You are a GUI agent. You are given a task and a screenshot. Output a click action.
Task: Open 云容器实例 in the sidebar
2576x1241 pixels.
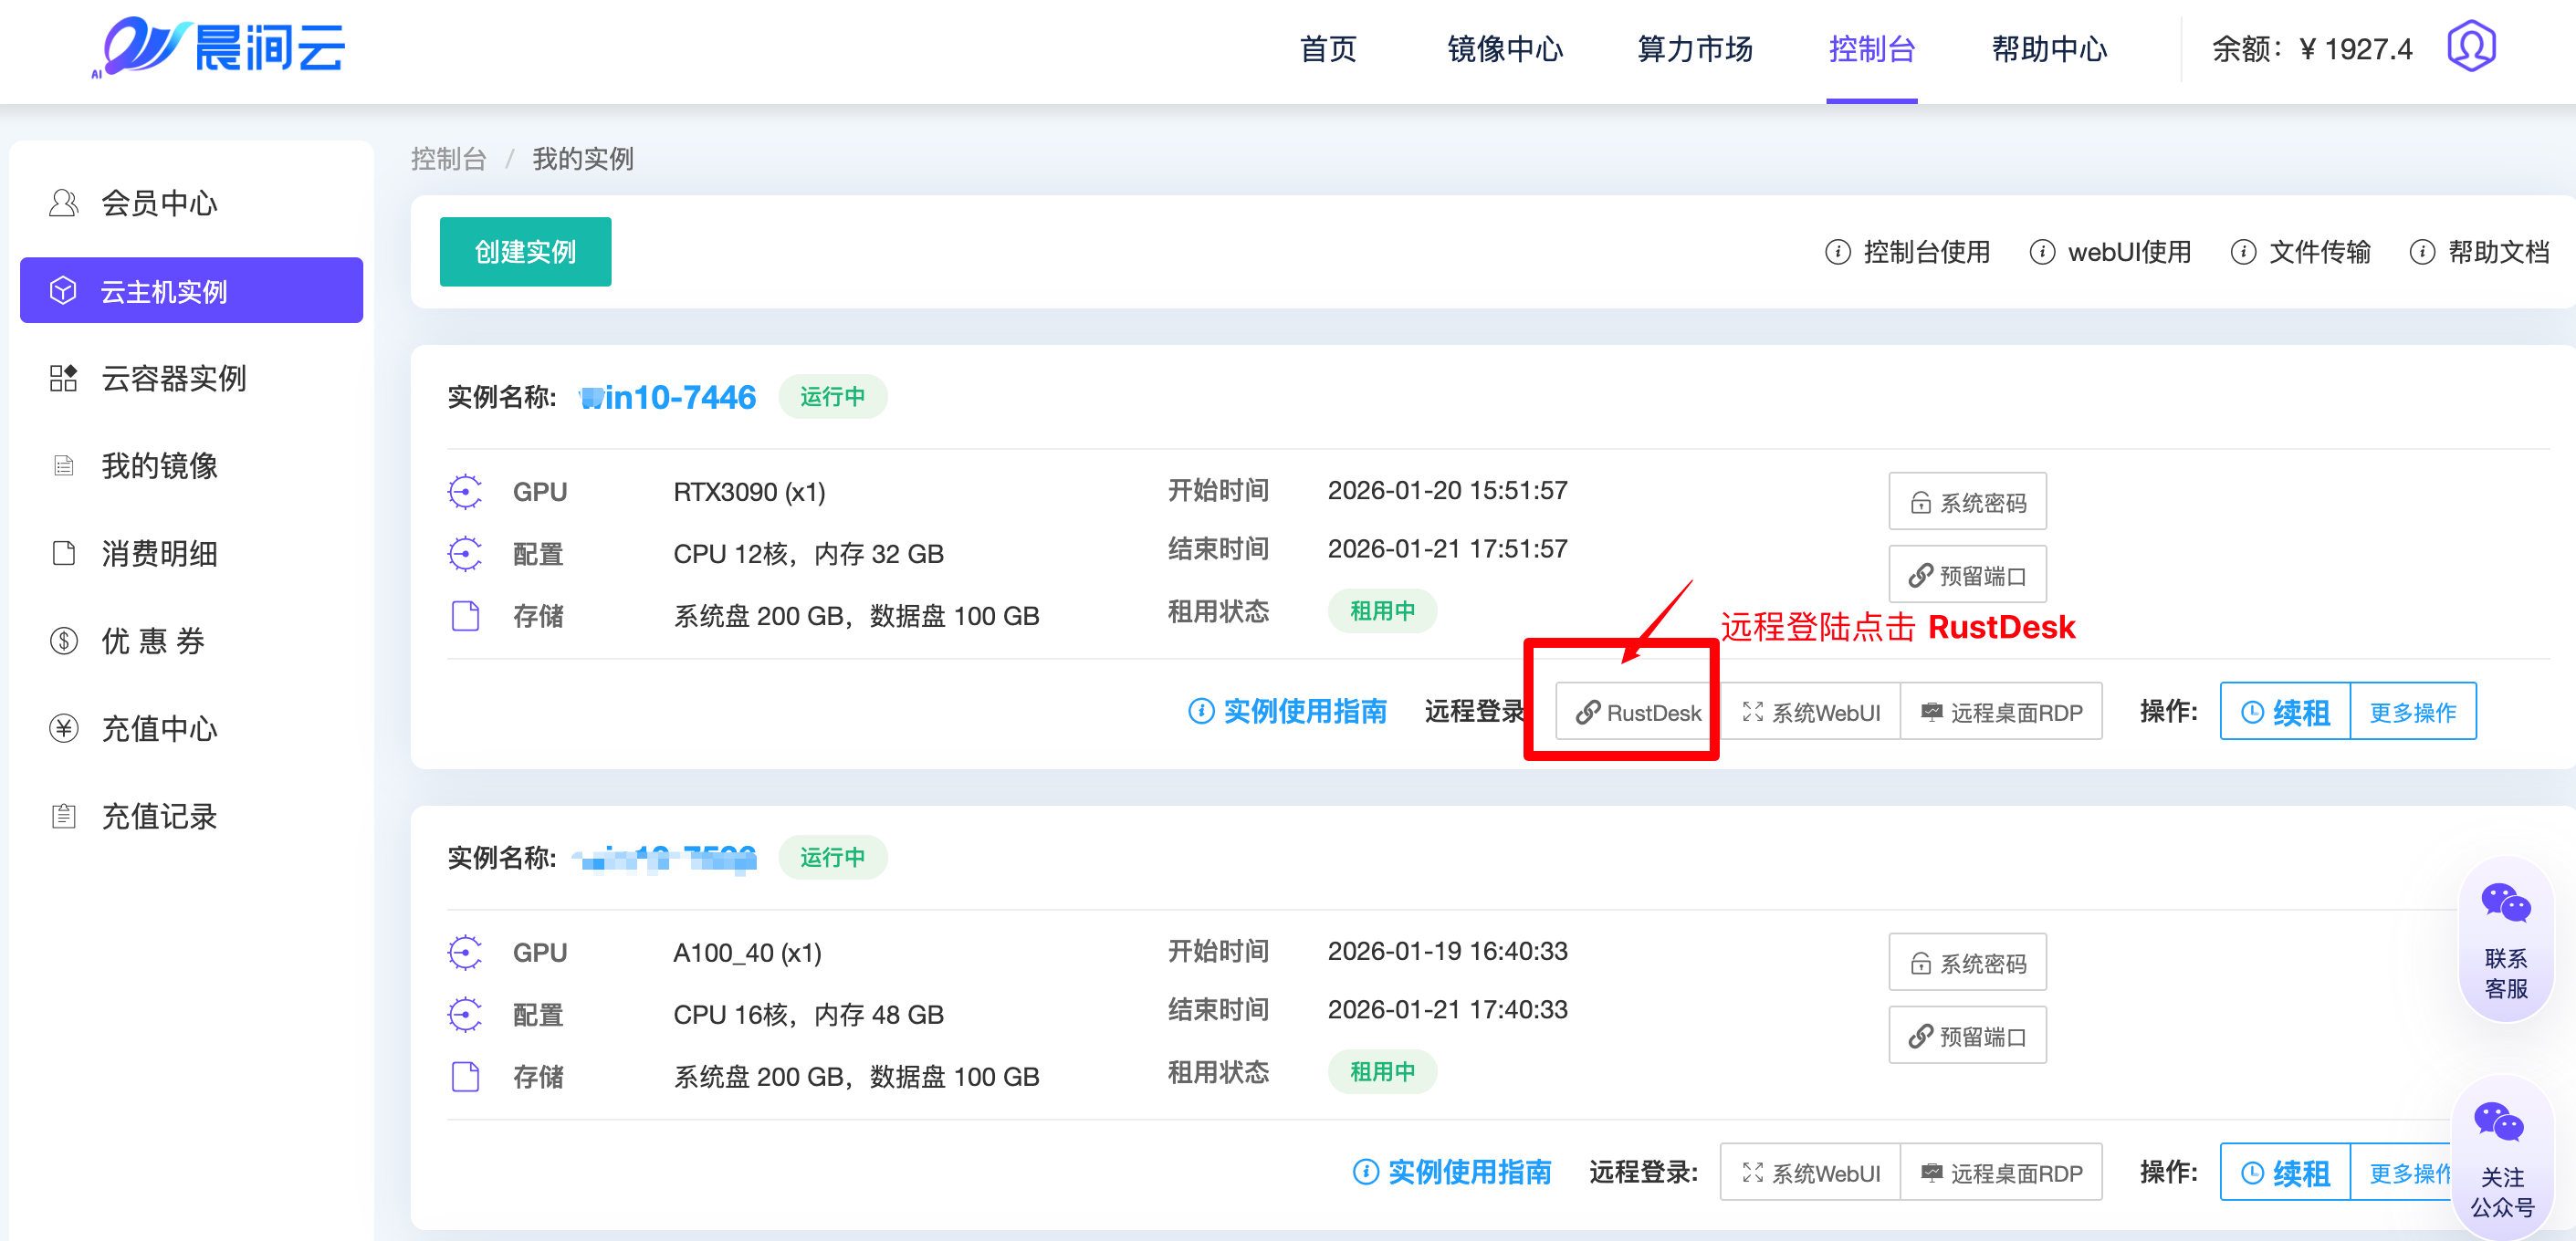pyautogui.click(x=173, y=378)
